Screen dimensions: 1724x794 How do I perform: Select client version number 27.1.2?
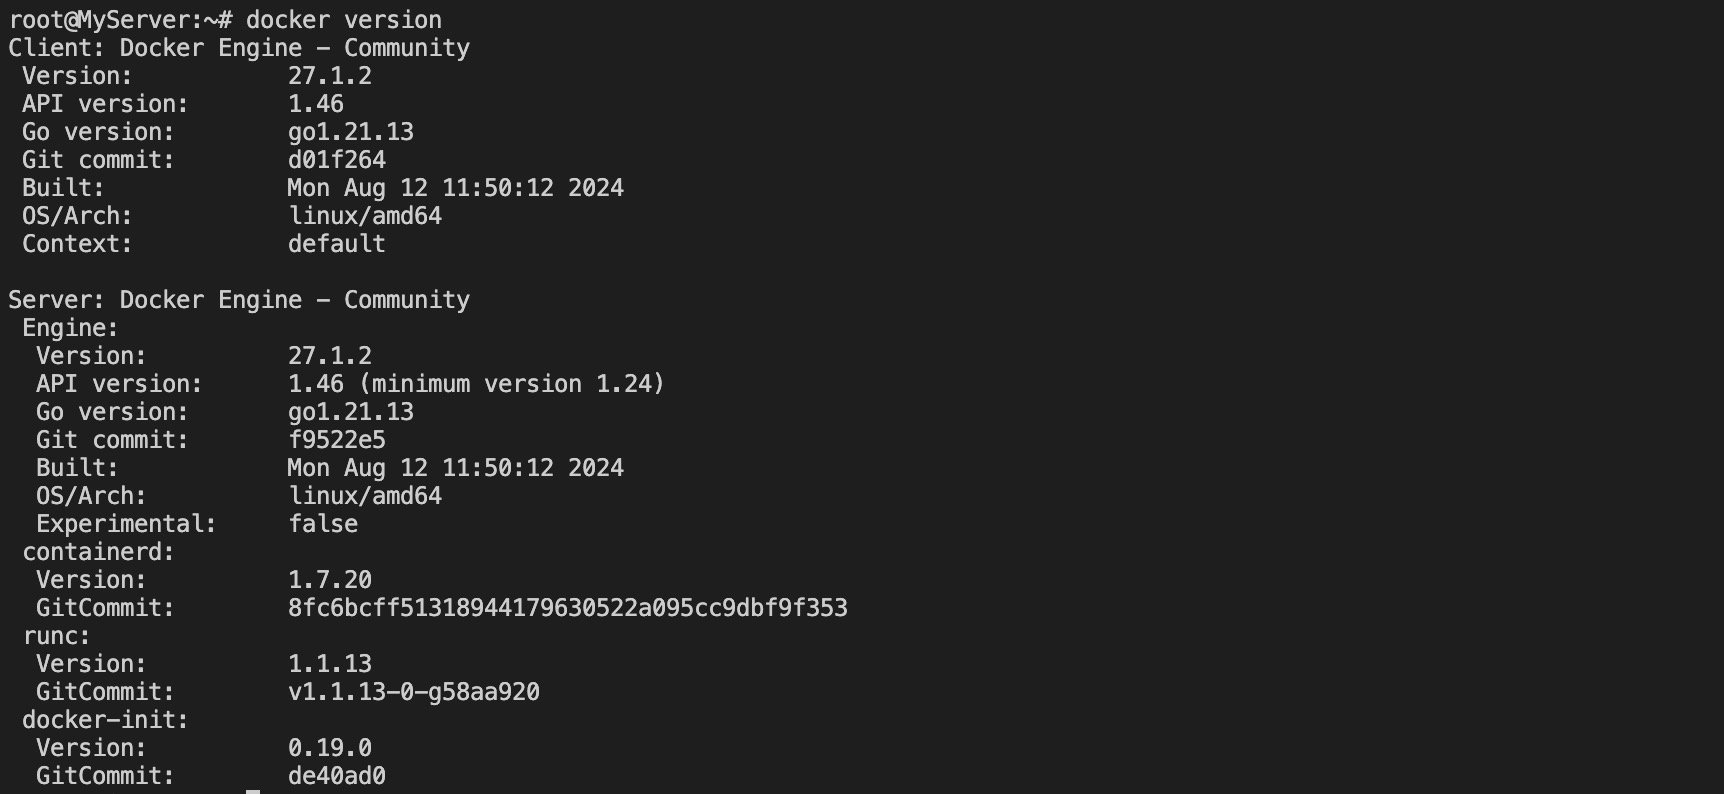tap(330, 76)
